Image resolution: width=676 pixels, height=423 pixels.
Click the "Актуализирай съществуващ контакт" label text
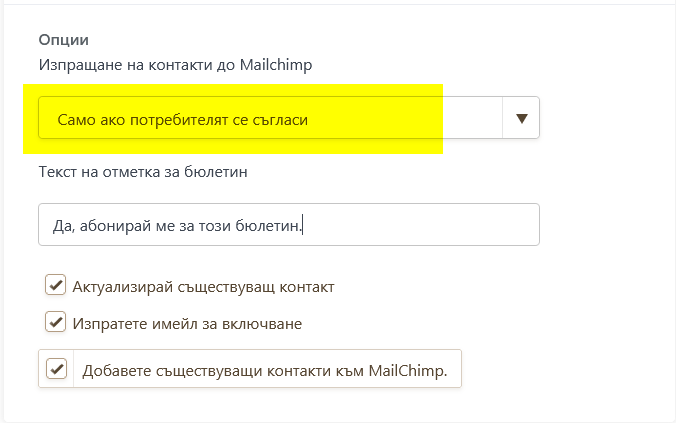[203, 287]
